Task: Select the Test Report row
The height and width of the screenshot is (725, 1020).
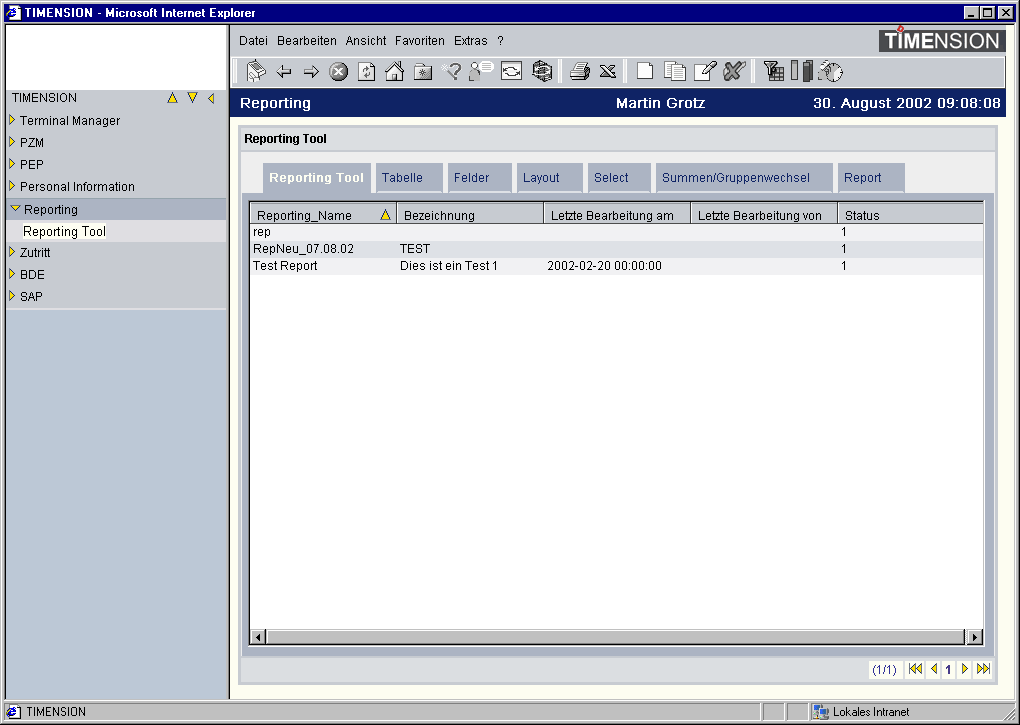Action: (x=286, y=266)
